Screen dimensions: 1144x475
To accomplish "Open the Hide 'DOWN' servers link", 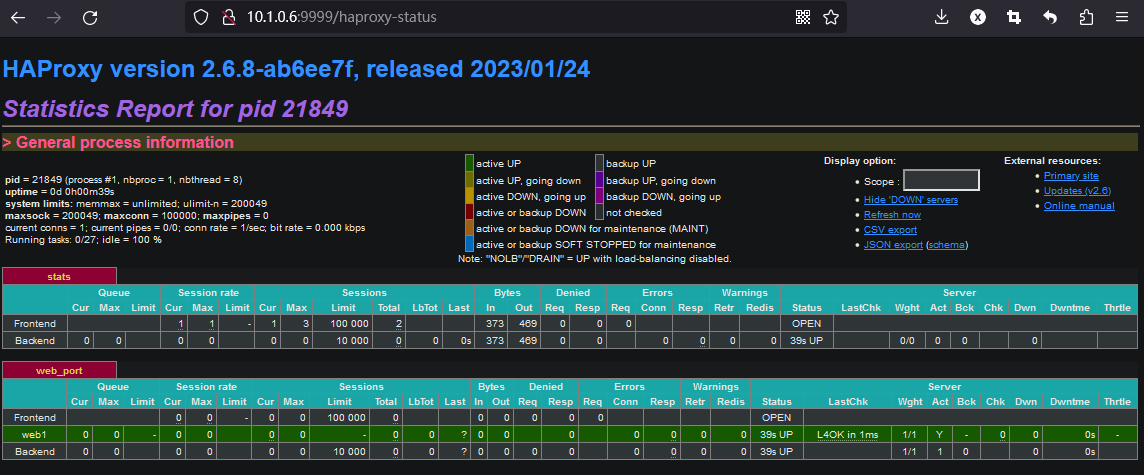I will 911,199.
